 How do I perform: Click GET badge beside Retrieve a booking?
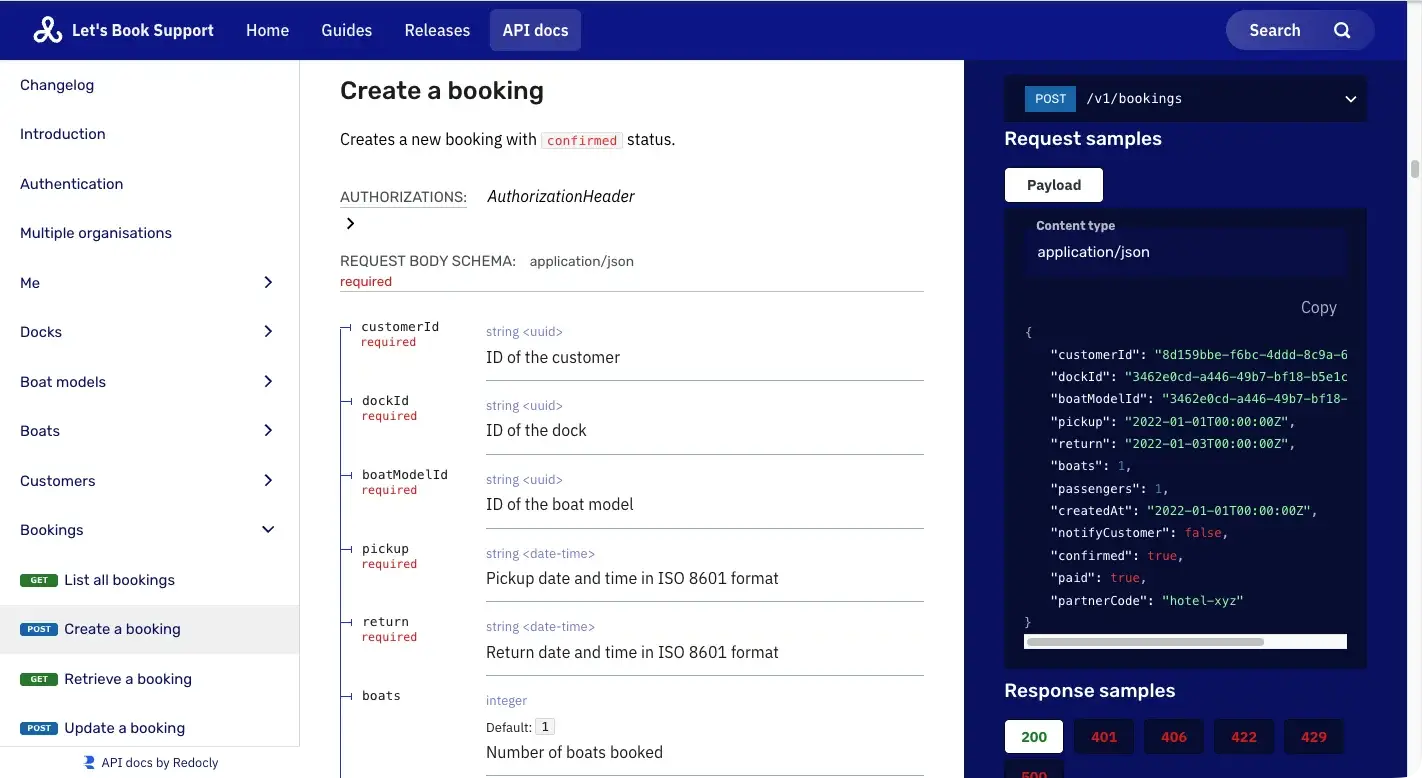coord(39,679)
